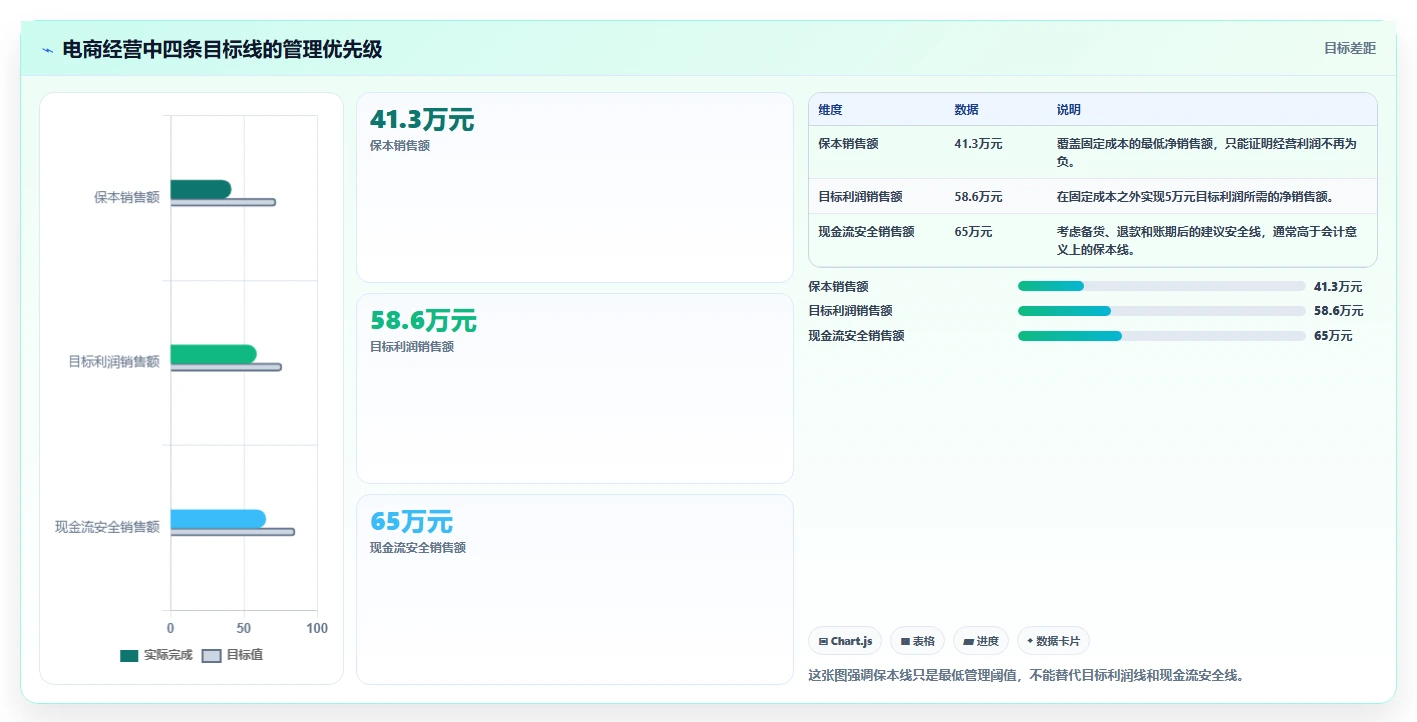Click the 58.6万元 value beside the progress bar
Image resolution: width=1417 pixels, height=722 pixels.
click(1338, 311)
